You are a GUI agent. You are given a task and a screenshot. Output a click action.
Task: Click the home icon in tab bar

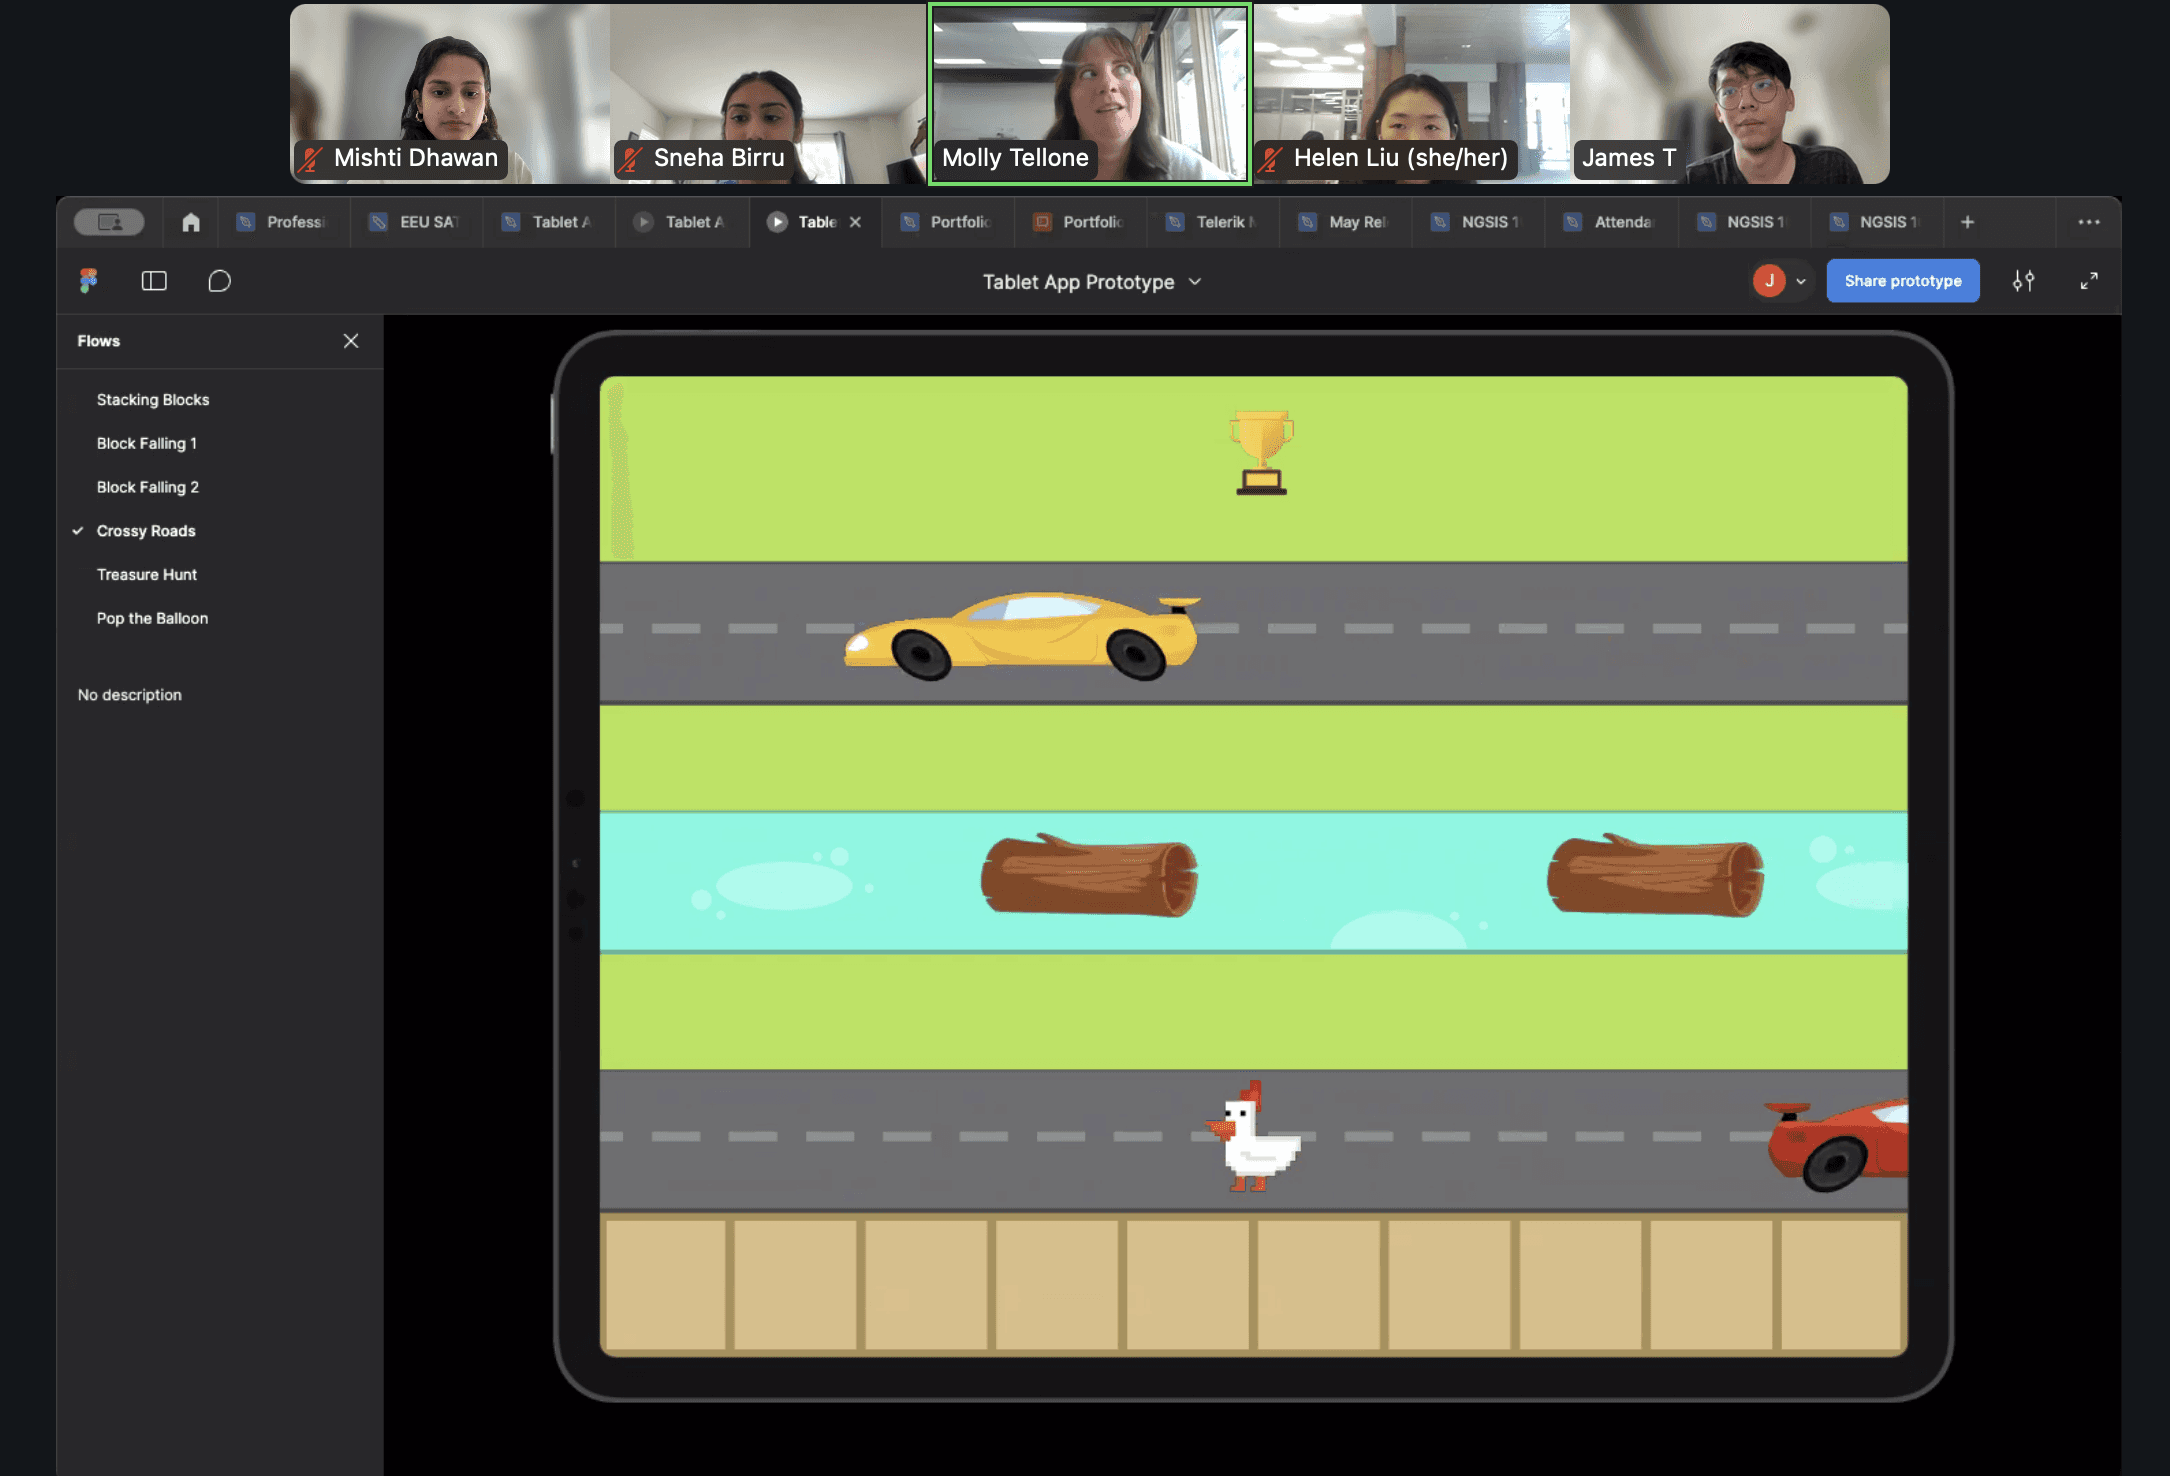(191, 222)
